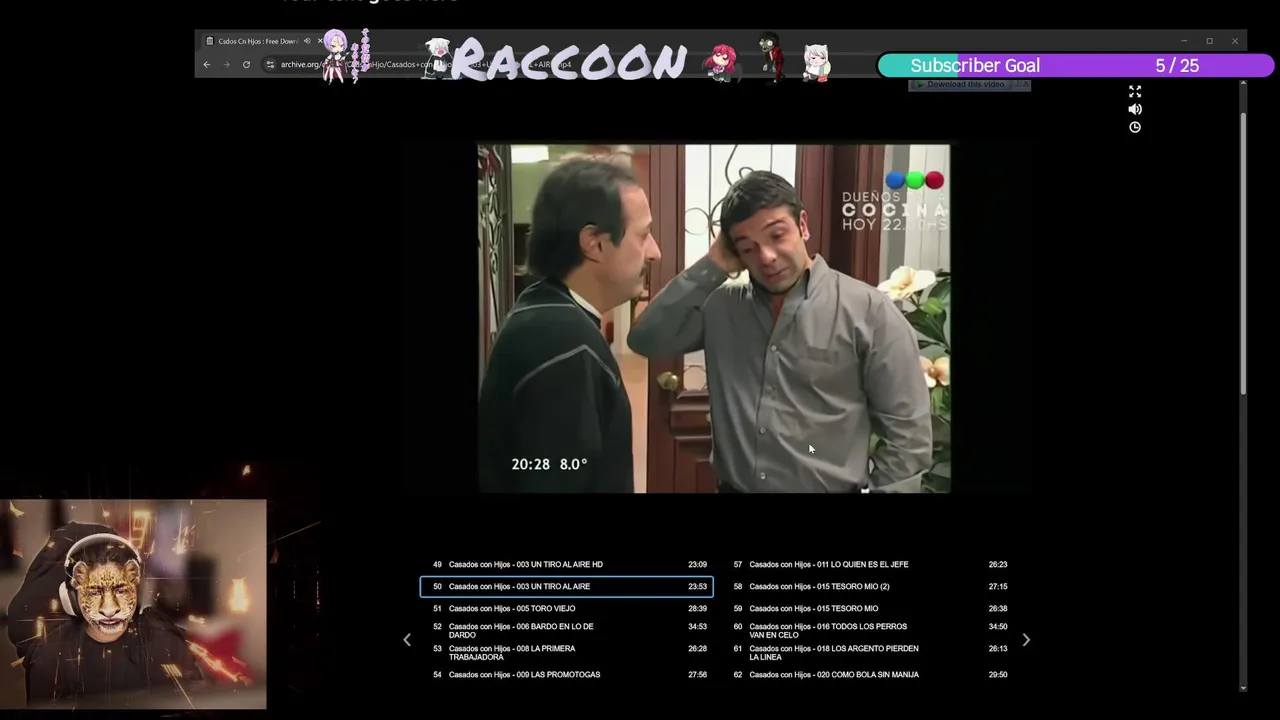Screen dimensions: 1280x720
Task: Enter fullscreen video mode
Action: [1135, 91]
